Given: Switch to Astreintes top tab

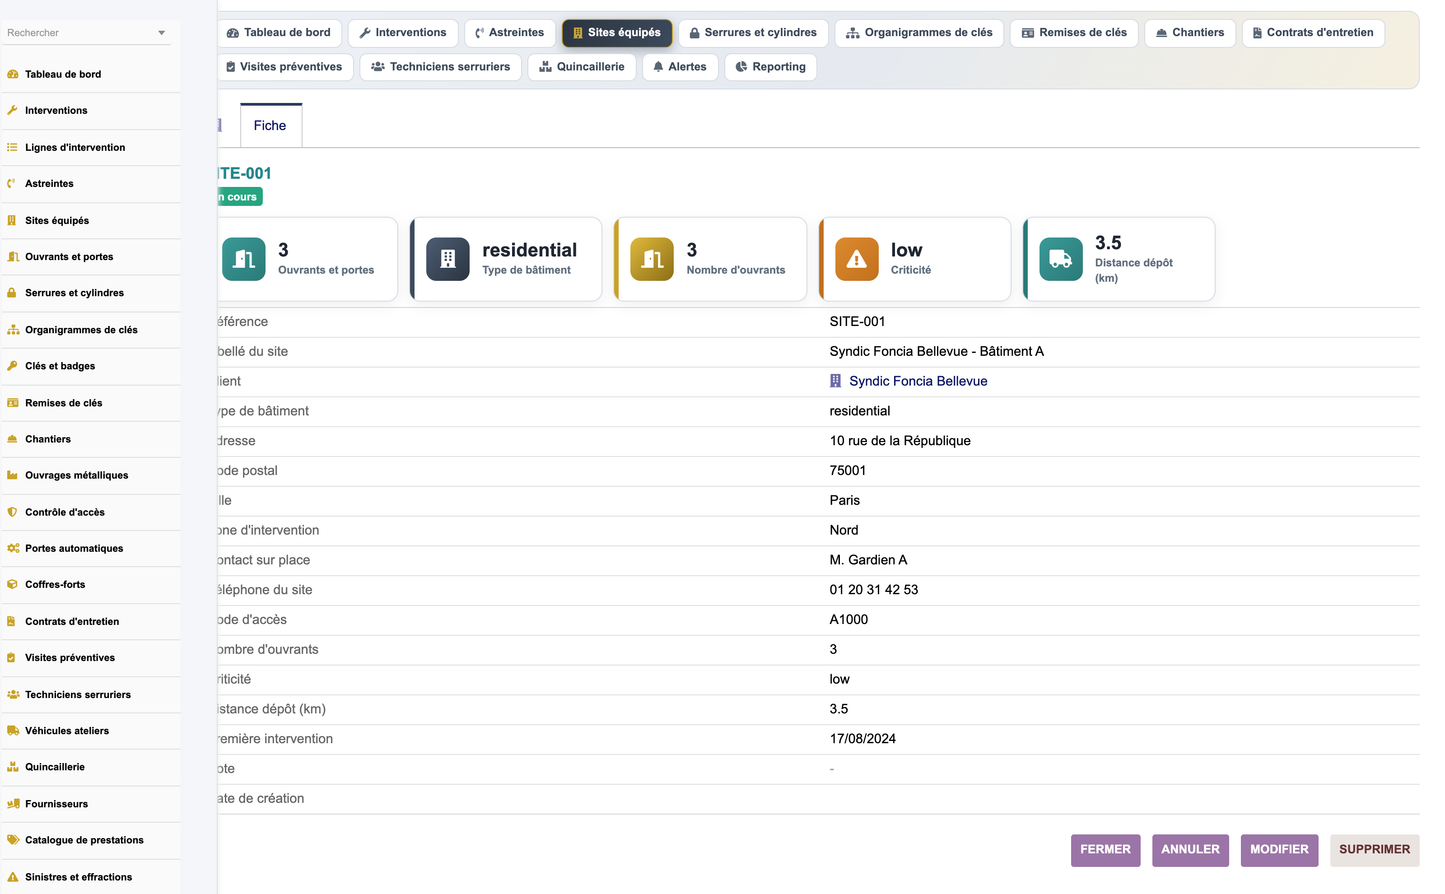Looking at the screenshot, I should [510, 33].
